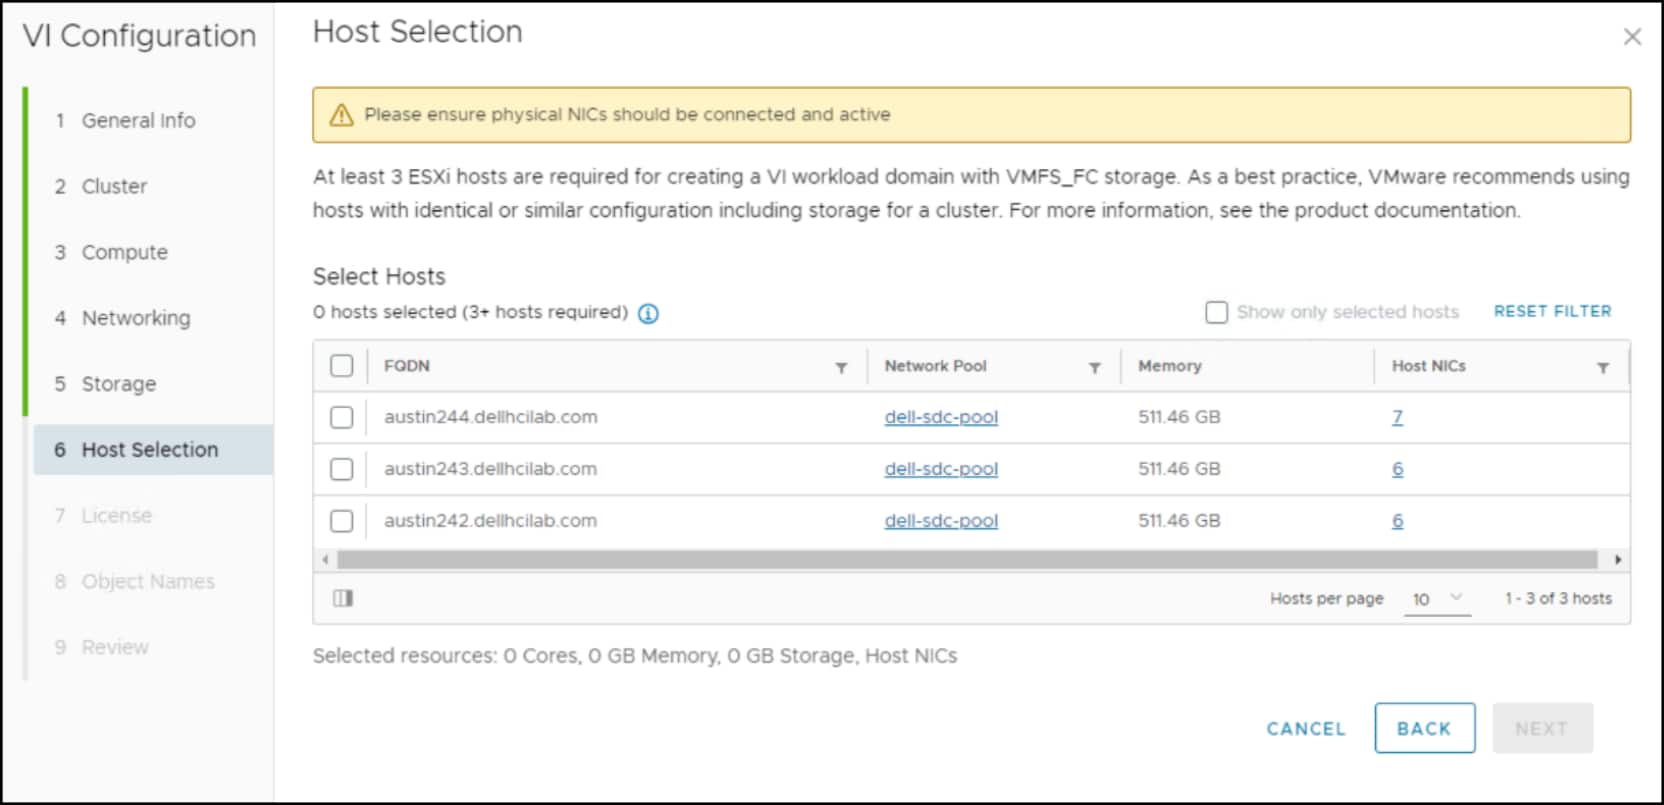
Task: Select the Host Selection step
Action: (153, 450)
